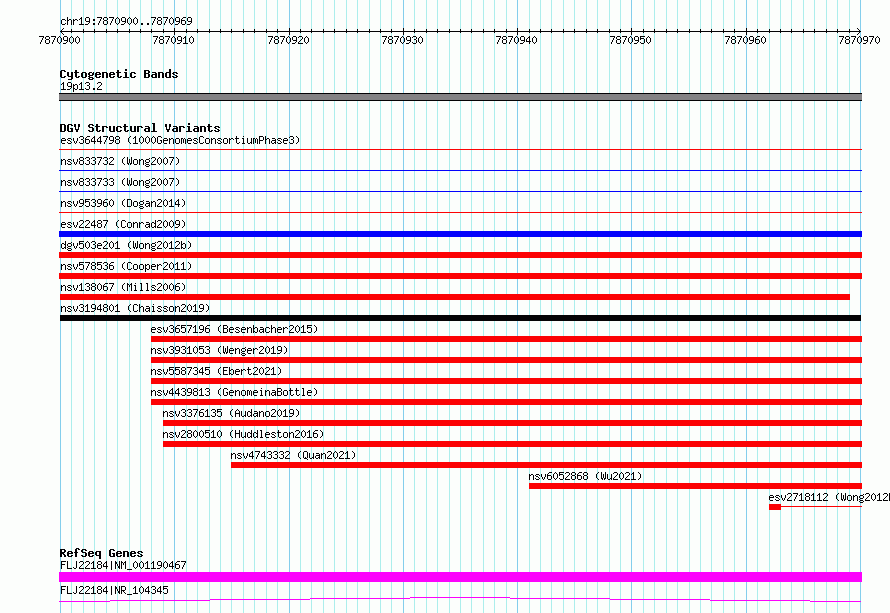Open variant nsv5587345 (Ebert2021)

[x=216, y=371]
